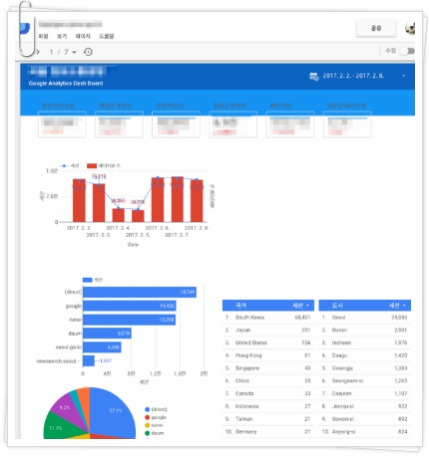Select the South Korea row

[268, 317]
